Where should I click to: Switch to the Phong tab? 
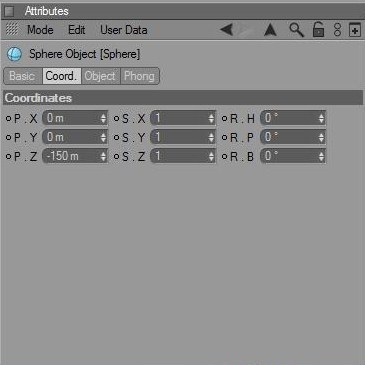tap(139, 76)
